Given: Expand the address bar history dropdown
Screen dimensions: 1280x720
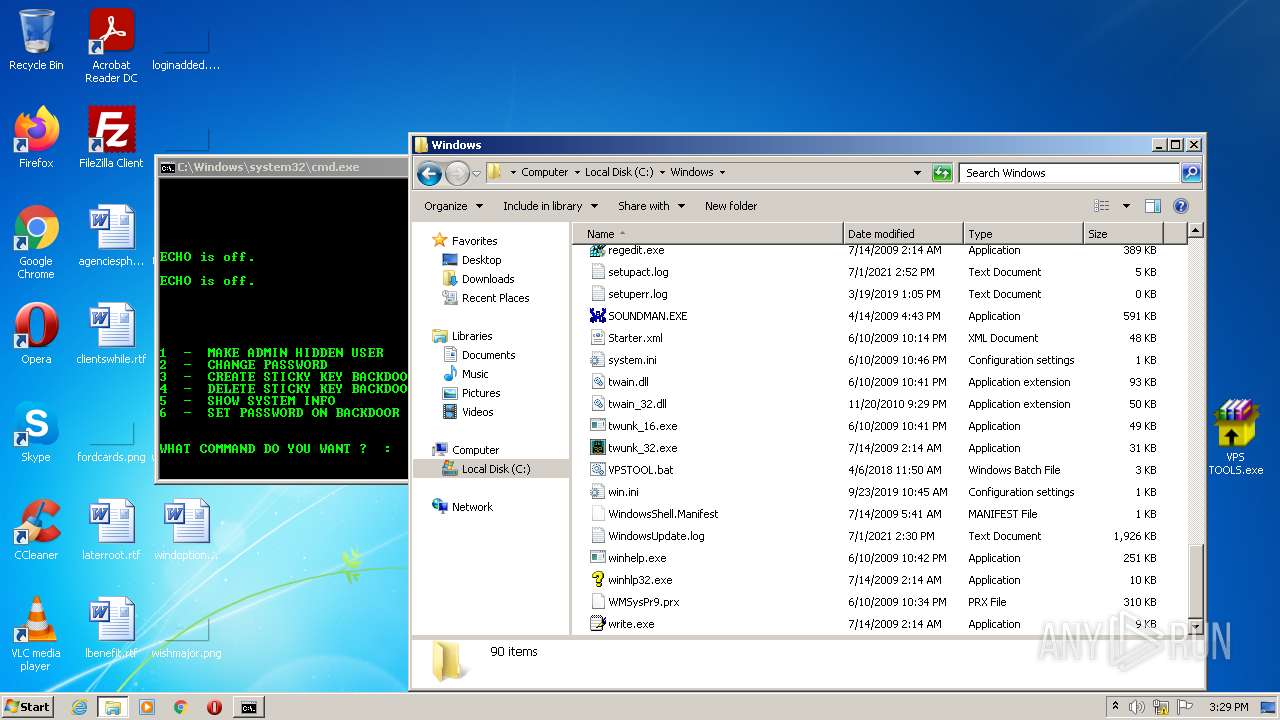Looking at the screenshot, I should pyautogui.click(x=917, y=173).
